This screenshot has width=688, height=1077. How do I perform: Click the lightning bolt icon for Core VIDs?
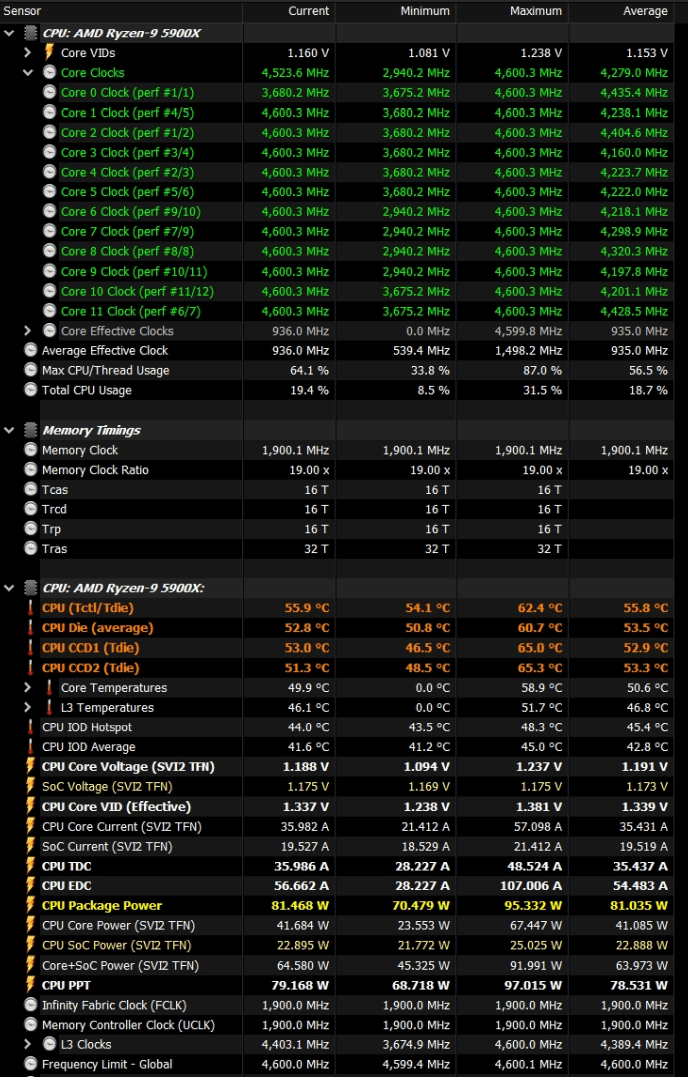(x=49, y=52)
